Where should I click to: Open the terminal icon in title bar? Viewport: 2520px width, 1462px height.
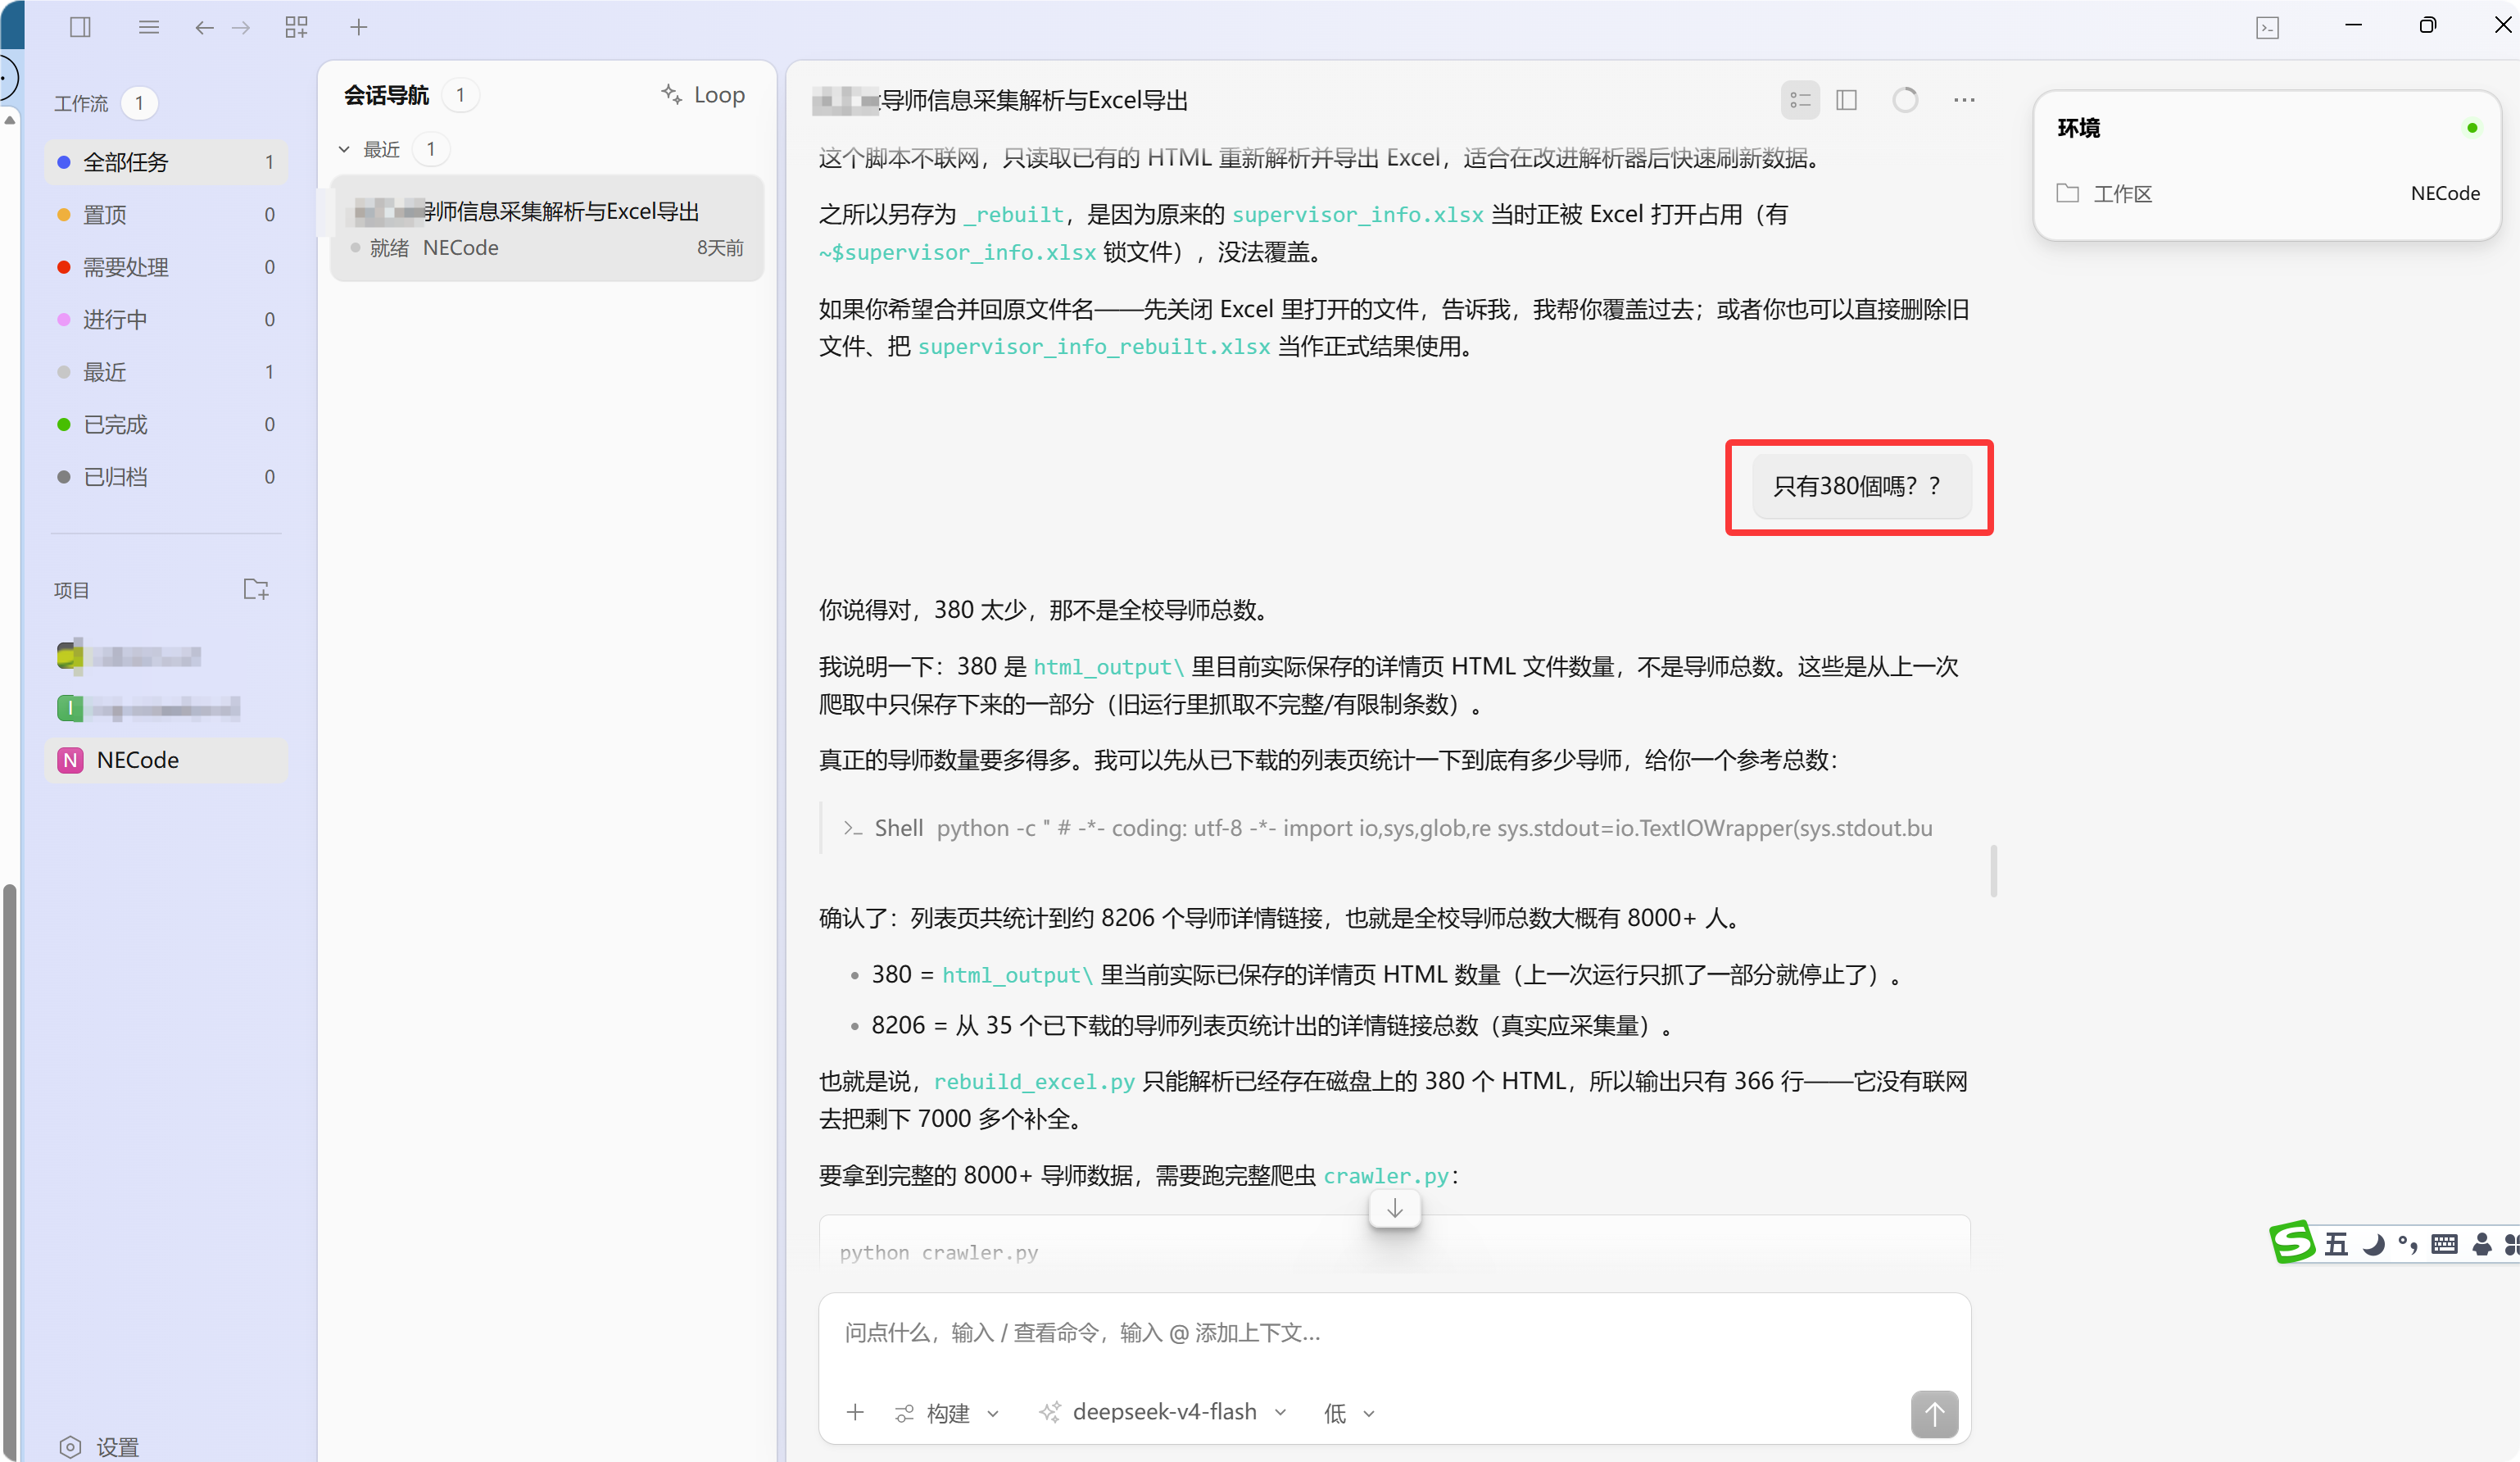[2267, 28]
